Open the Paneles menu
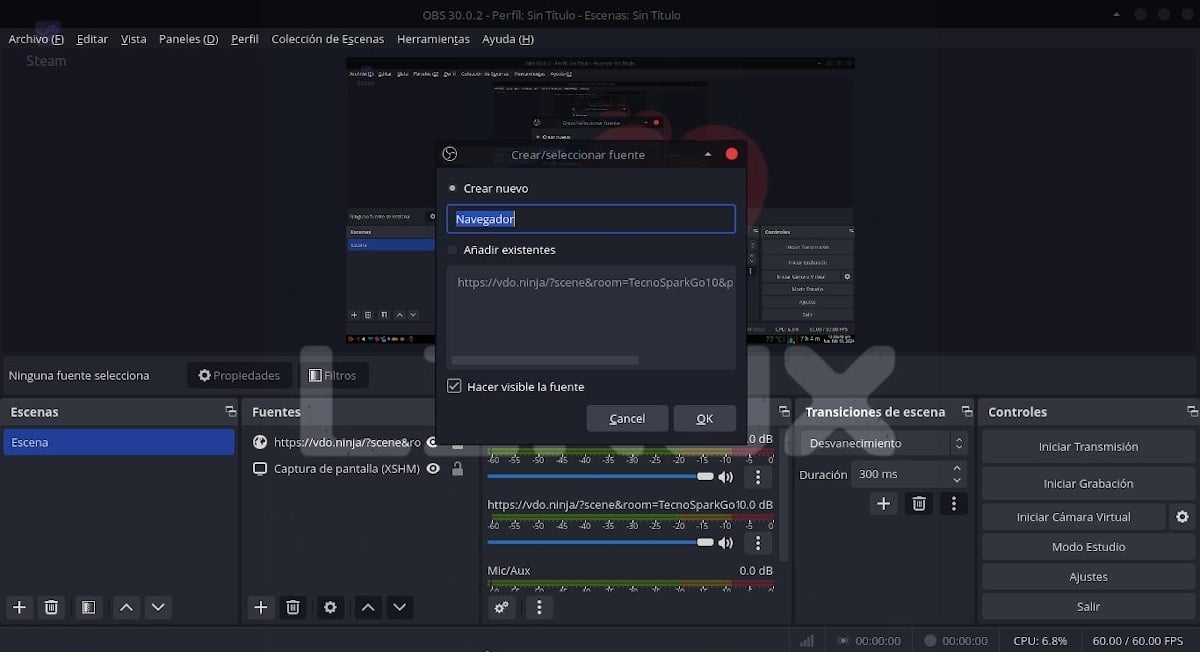Viewport: 1200px width, 652px height. pyautogui.click(x=188, y=39)
